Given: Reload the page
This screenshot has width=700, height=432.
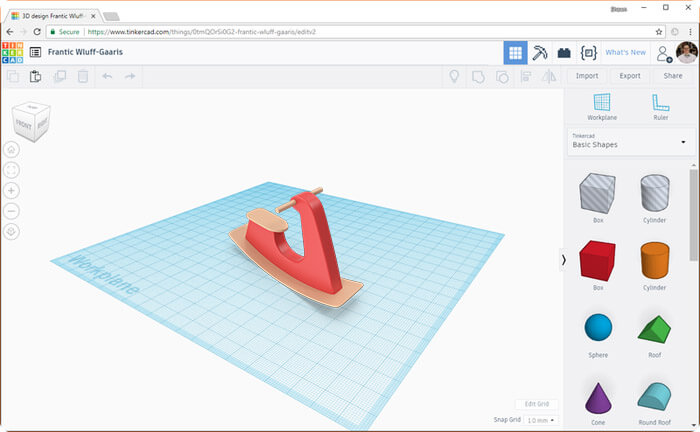Looking at the screenshot, I should [37, 32].
